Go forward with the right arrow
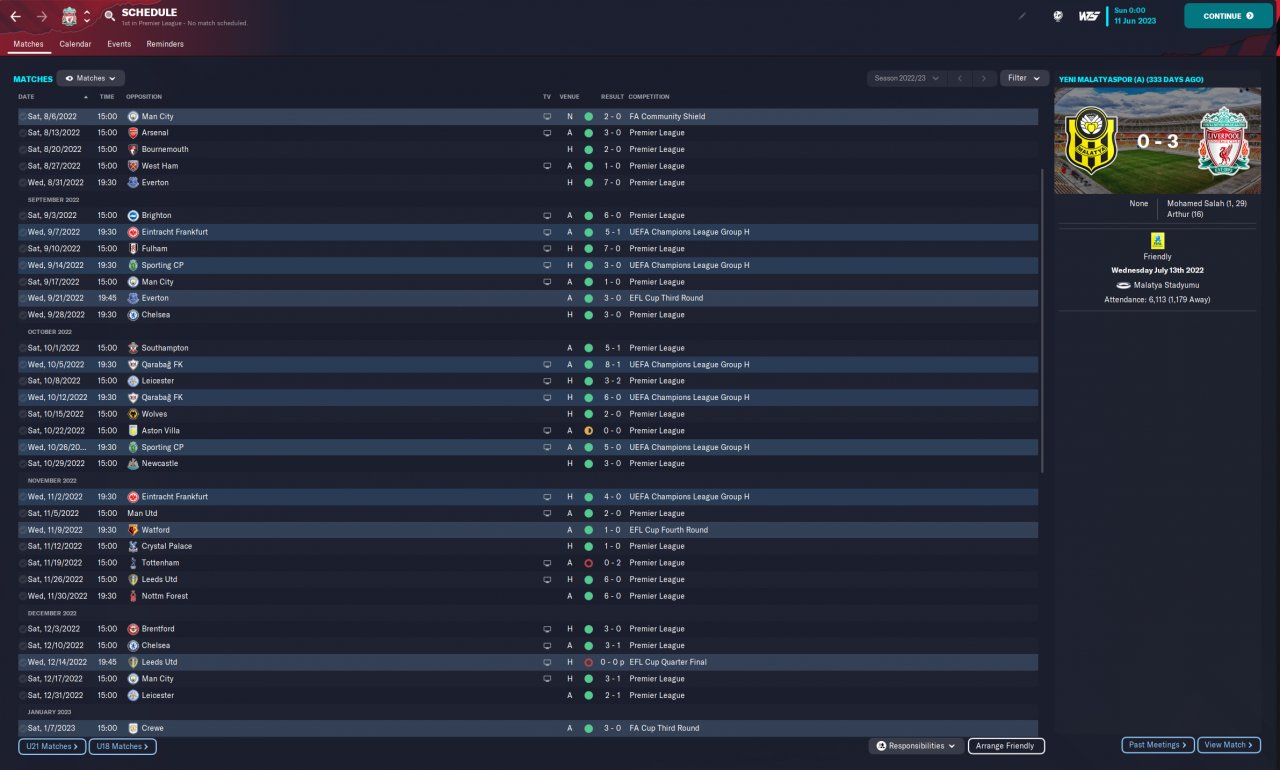The width and height of the screenshot is (1280, 770). point(41,17)
